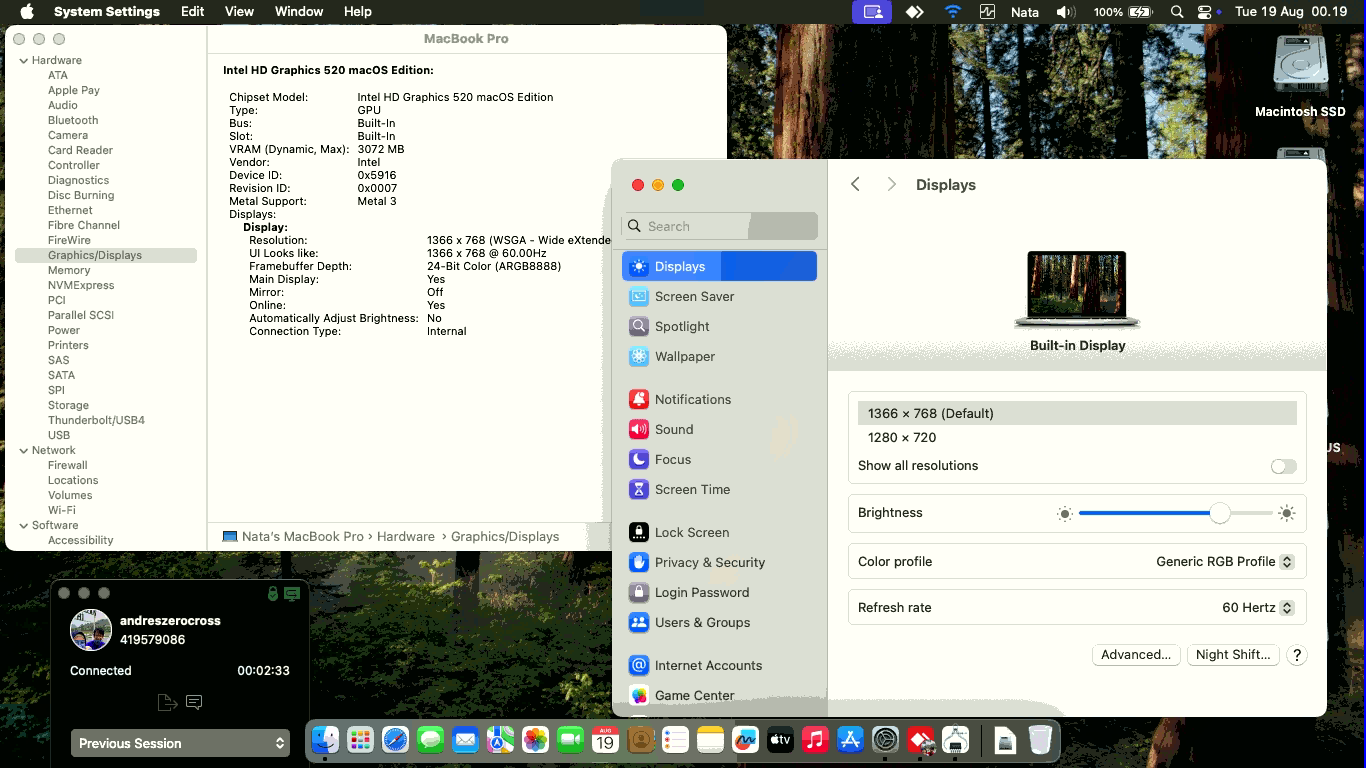Viewport: 1366px width, 768px height.
Task: Open the Screen Saver settings icon
Action: coord(638,297)
